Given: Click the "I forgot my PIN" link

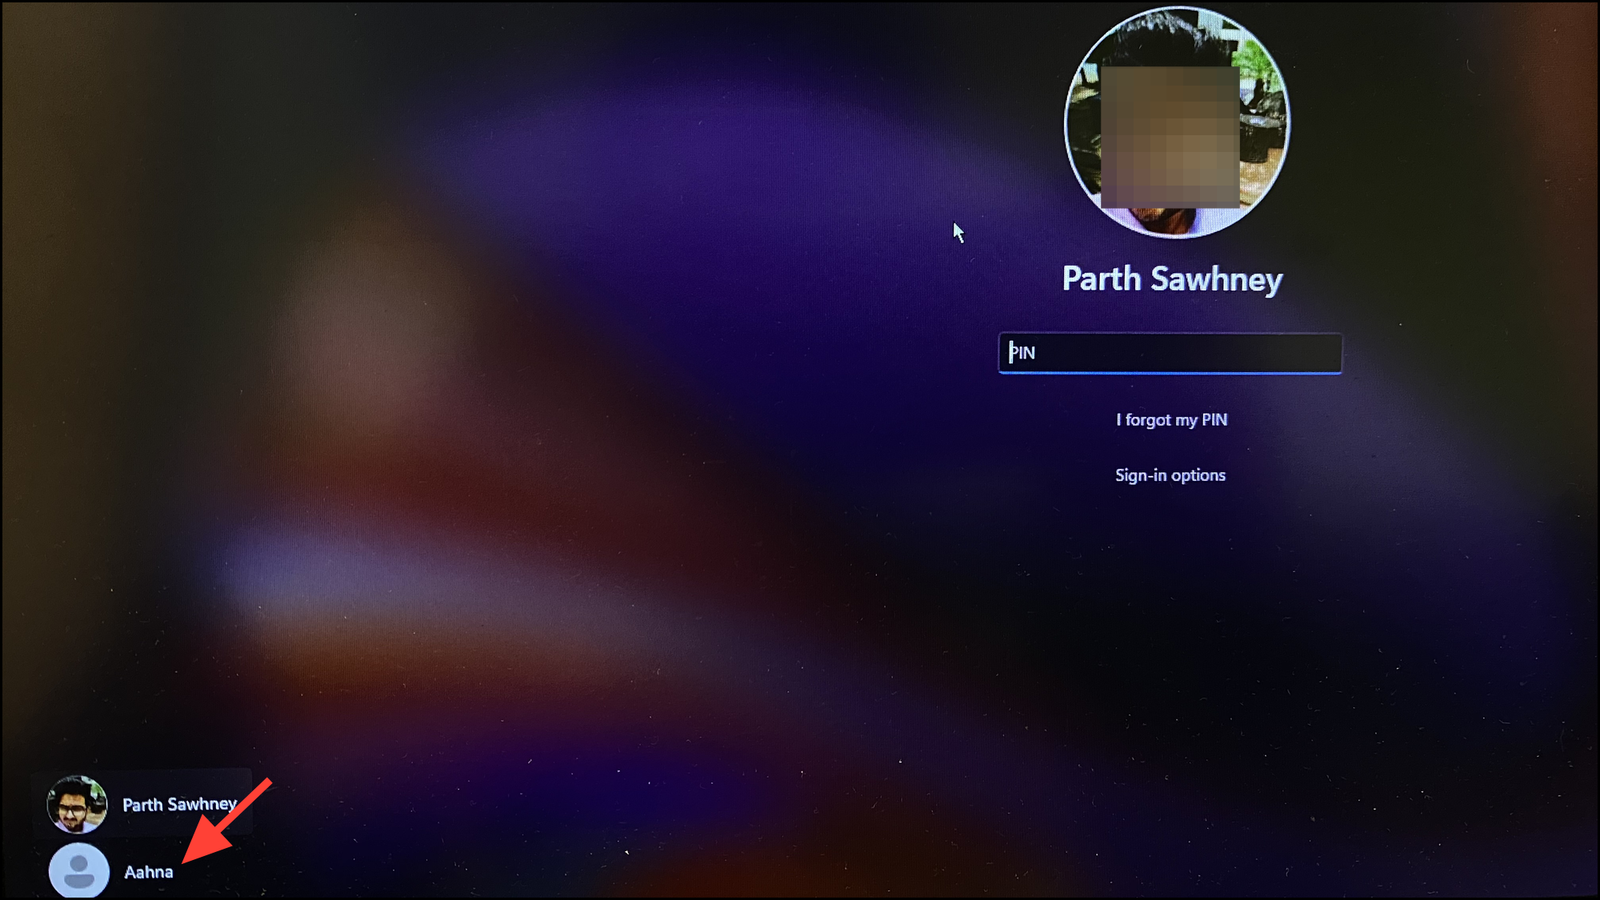Looking at the screenshot, I should (x=1171, y=420).
